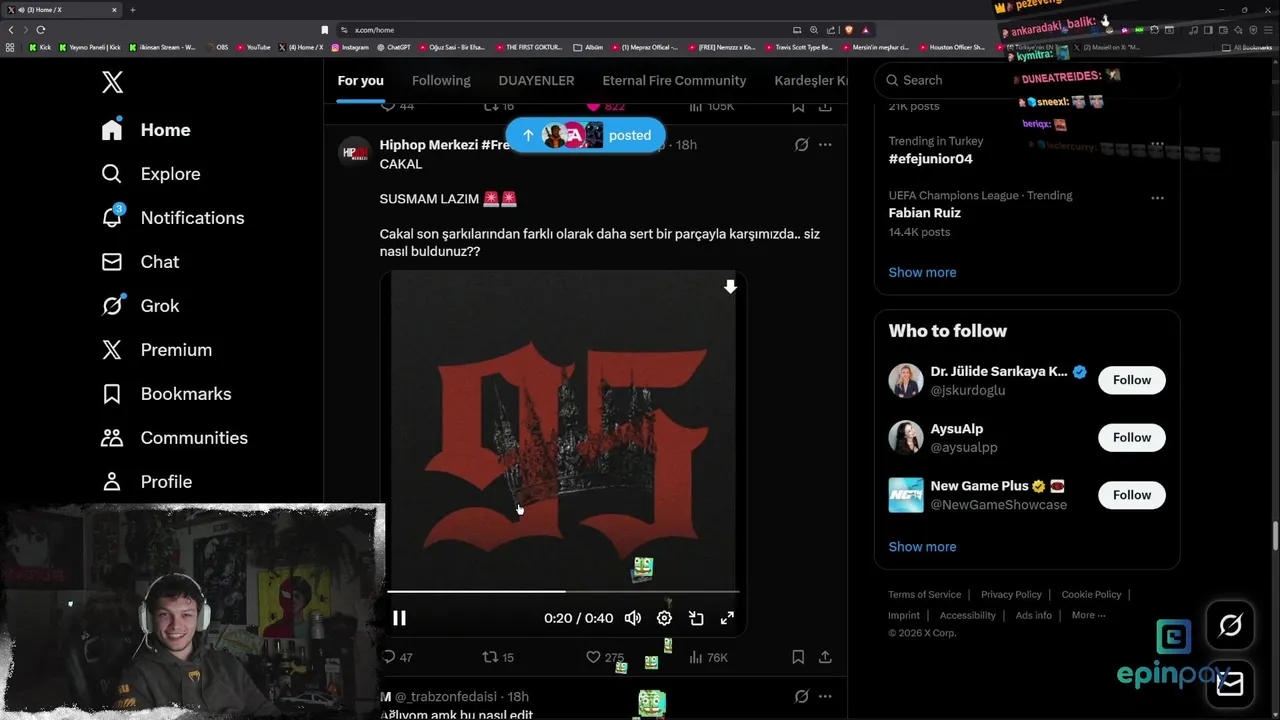Click the new posts 'posted' pill

(x=585, y=135)
